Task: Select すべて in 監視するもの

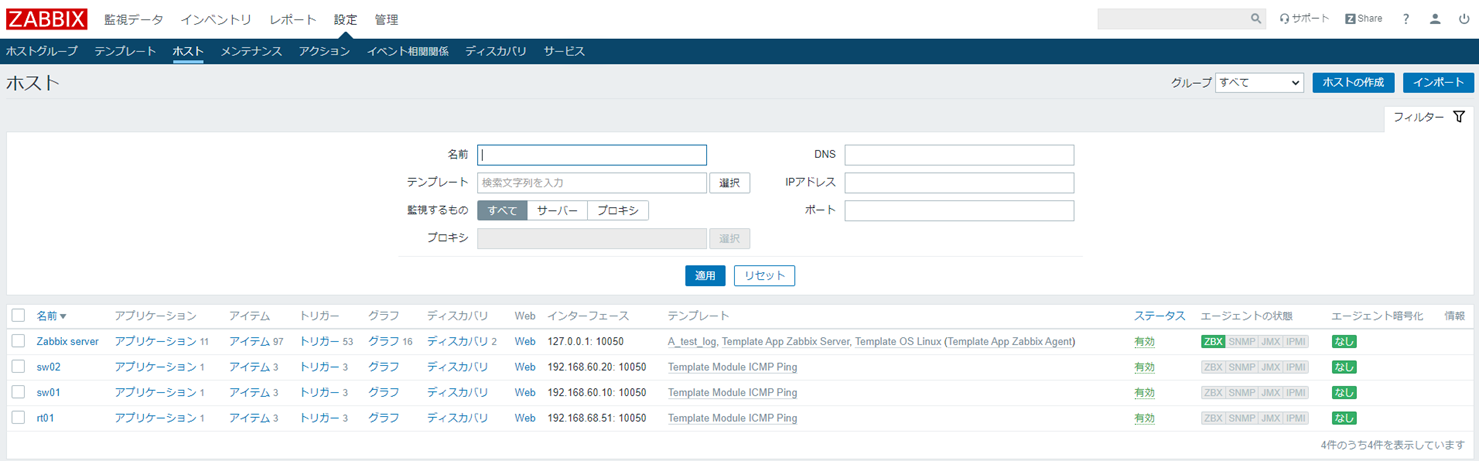Action: tap(502, 211)
